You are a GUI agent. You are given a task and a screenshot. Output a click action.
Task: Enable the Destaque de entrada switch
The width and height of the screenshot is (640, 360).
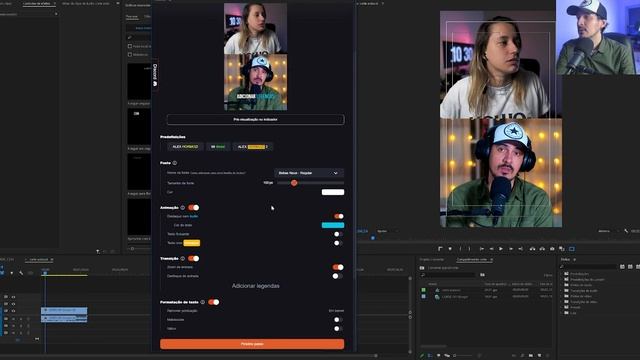(x=337, y=276)
